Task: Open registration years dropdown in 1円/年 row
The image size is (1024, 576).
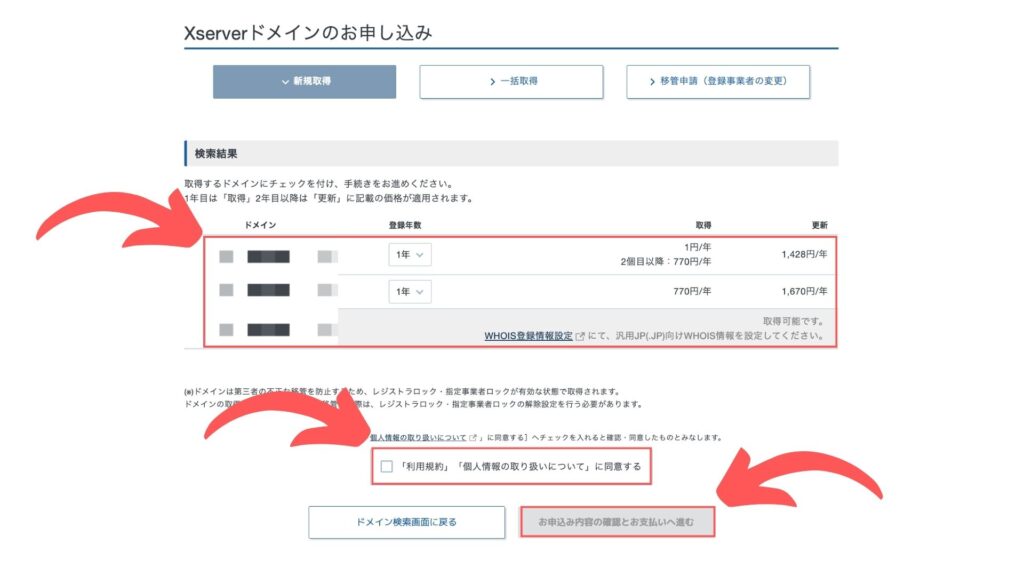Action: coord(409,255)
